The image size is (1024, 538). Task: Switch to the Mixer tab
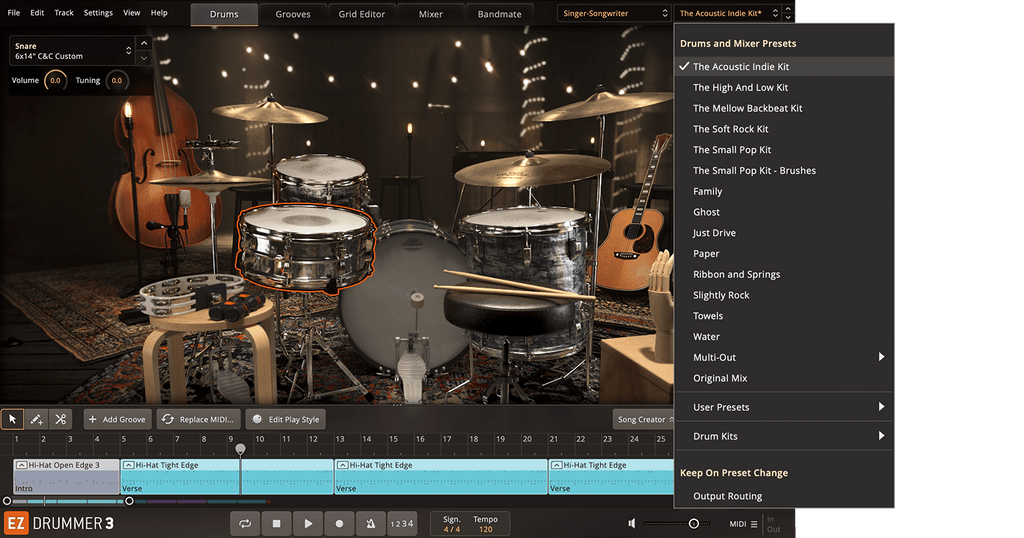pyautogui.click(x=430, y=14)
